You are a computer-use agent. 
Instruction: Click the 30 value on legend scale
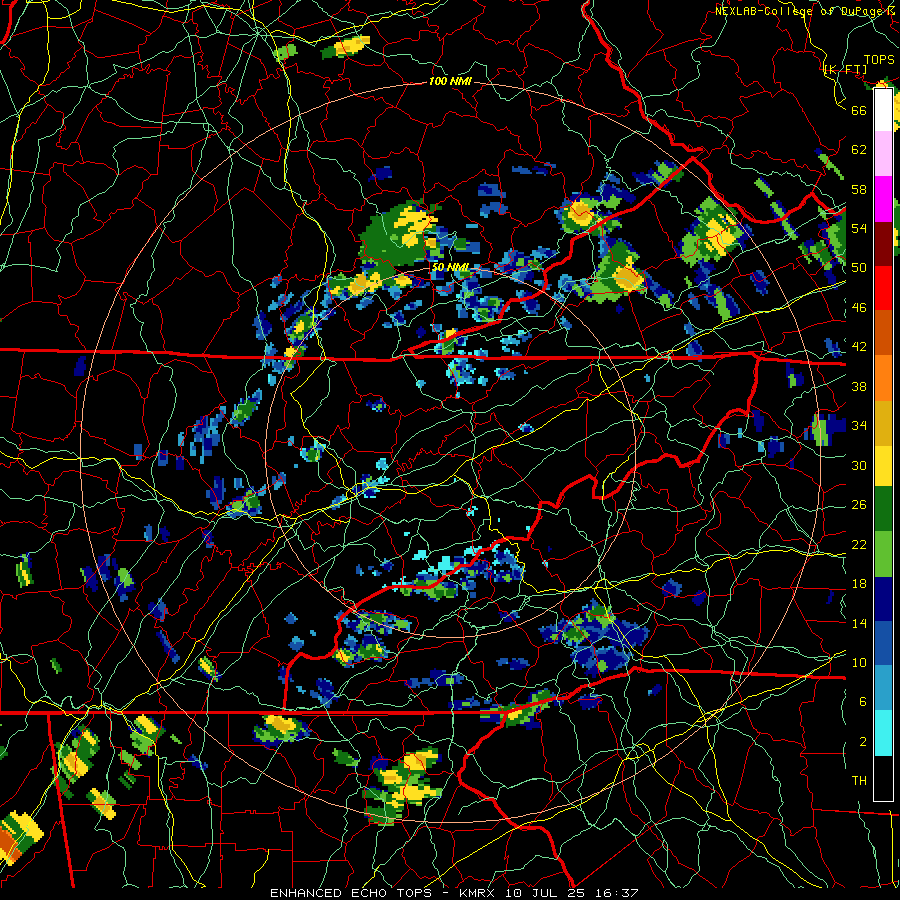coord(859,465)
